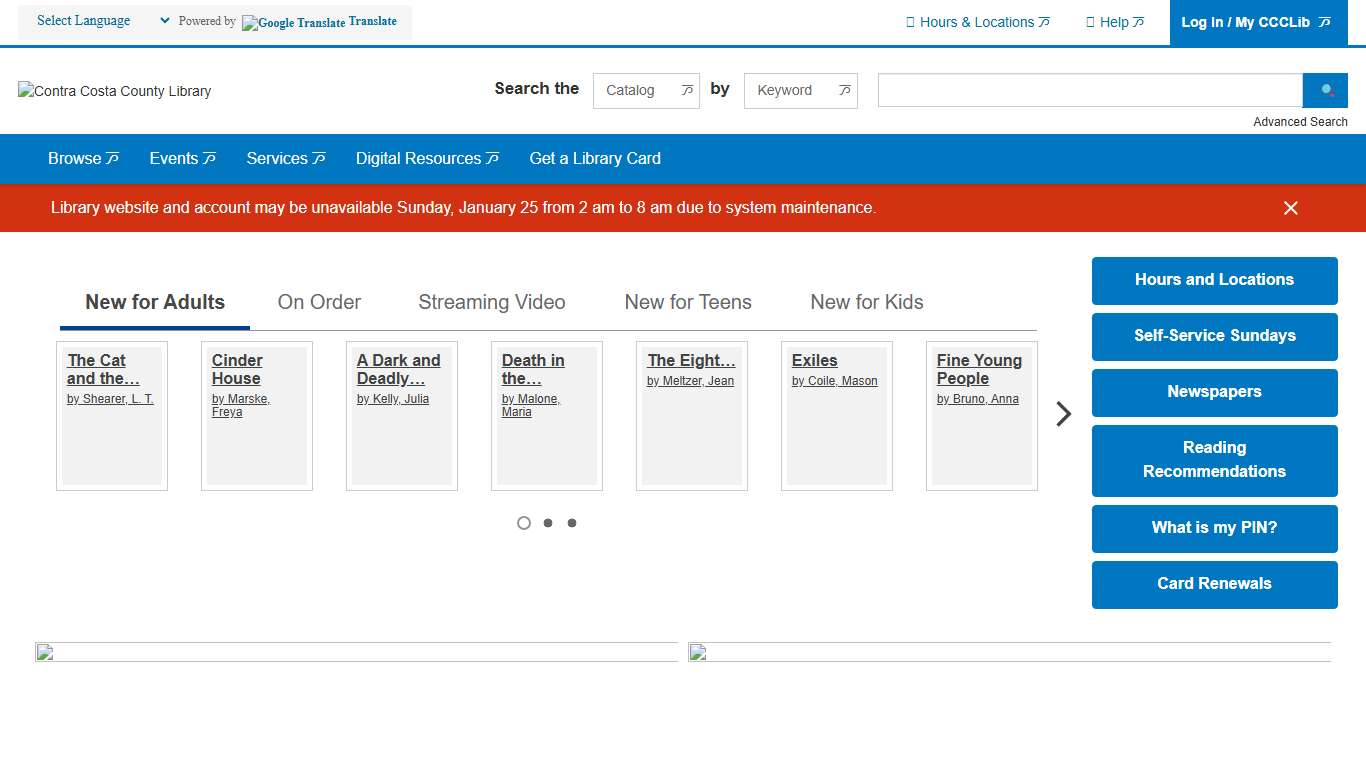Expand the Catalog search scope dropdown

pyautogui.click(x=646, y=90)
